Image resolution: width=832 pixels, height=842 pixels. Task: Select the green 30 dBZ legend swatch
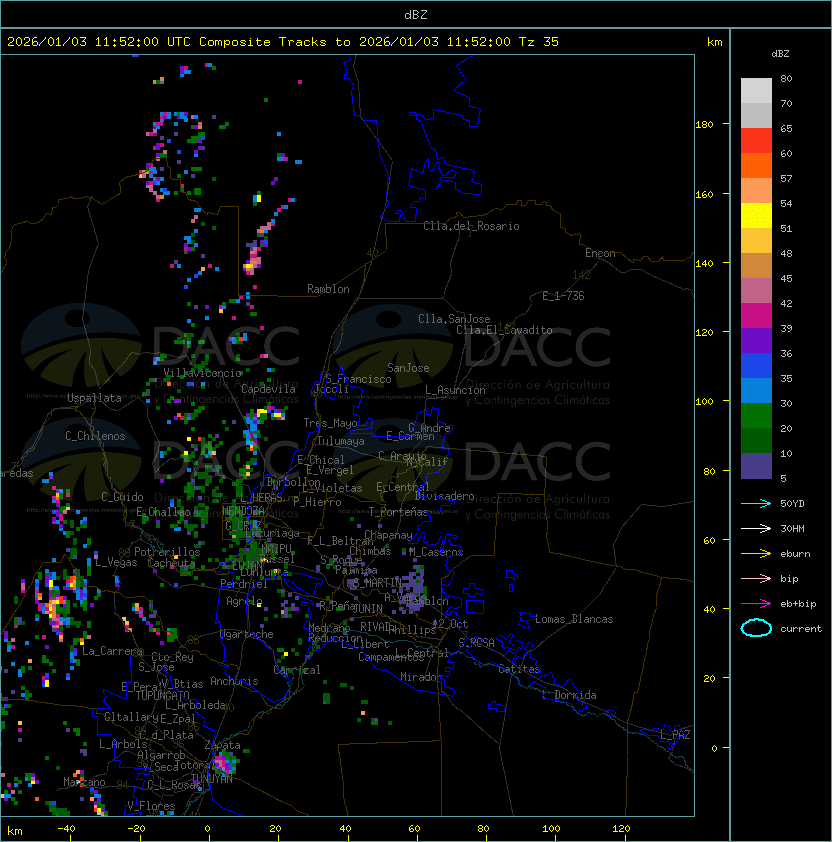click(756, 416)
